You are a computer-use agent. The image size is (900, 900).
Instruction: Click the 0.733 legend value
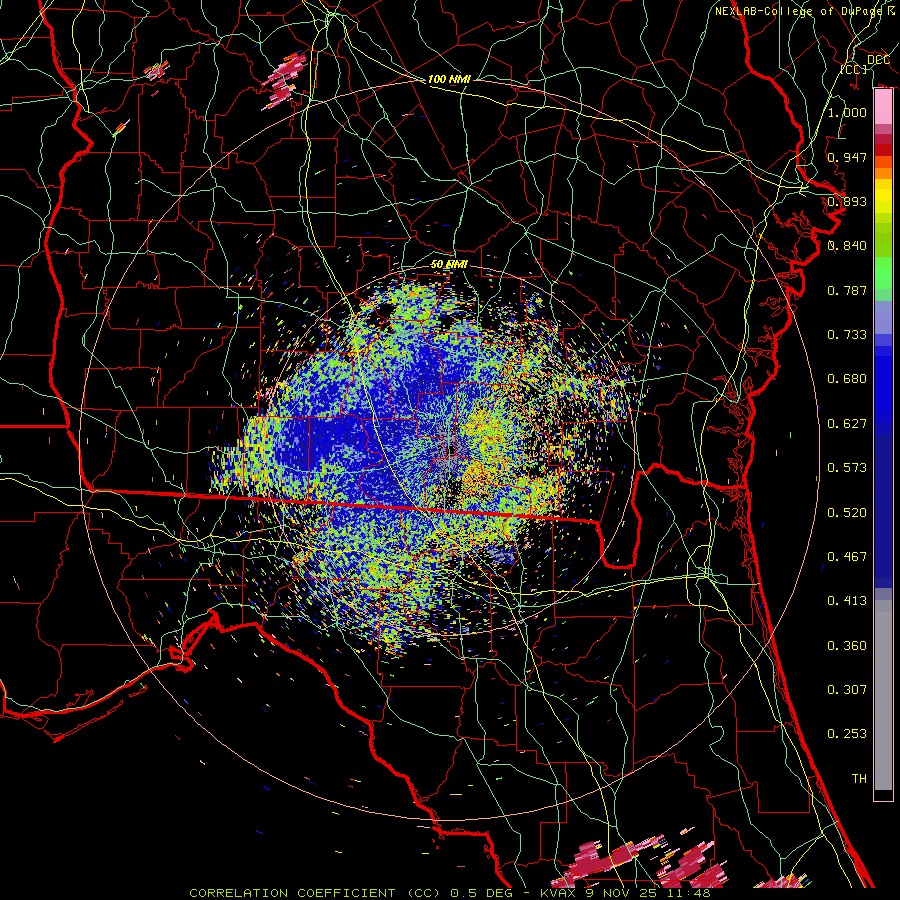point(847,335)
